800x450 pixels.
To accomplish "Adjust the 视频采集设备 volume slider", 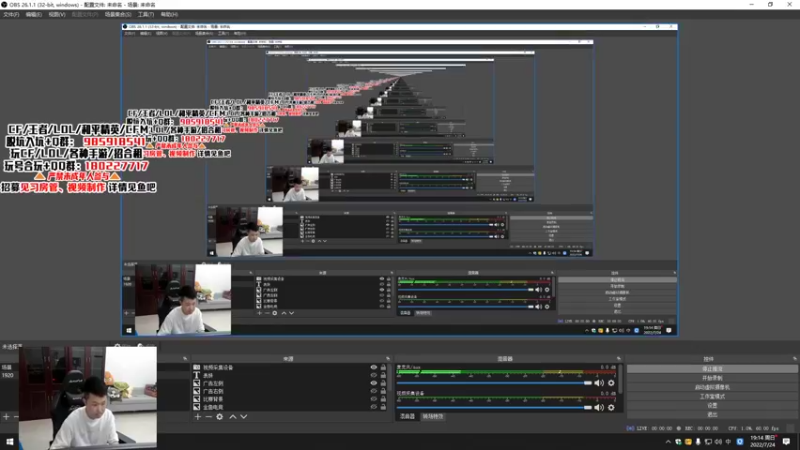I will (x=494, y=407).
